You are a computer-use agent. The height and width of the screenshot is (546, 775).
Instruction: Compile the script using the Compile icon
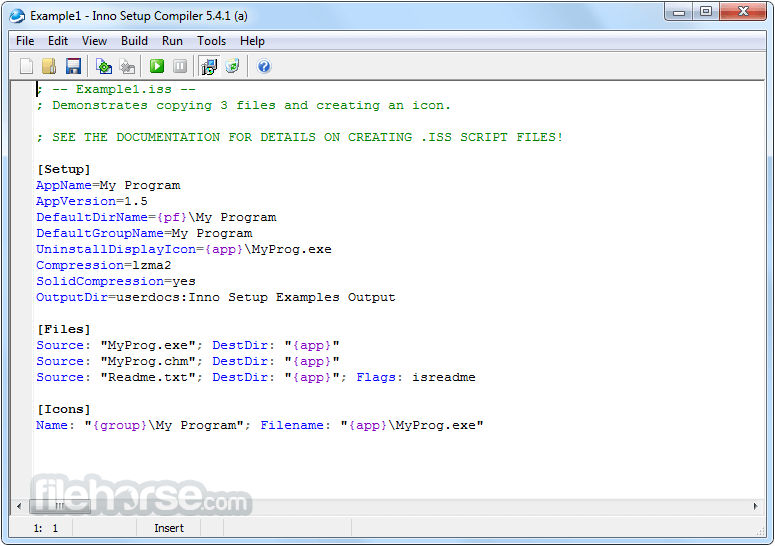[104, 66]
